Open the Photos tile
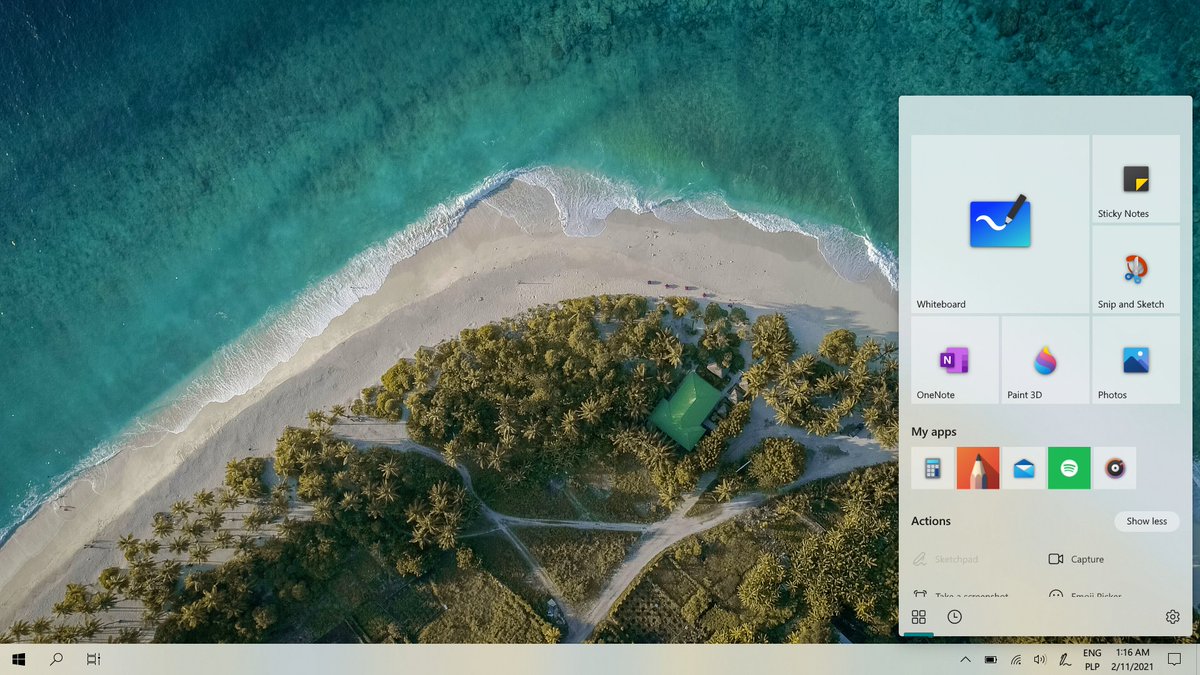Viewport: 1200px width, 675px height. click(x=1136, y=360)
